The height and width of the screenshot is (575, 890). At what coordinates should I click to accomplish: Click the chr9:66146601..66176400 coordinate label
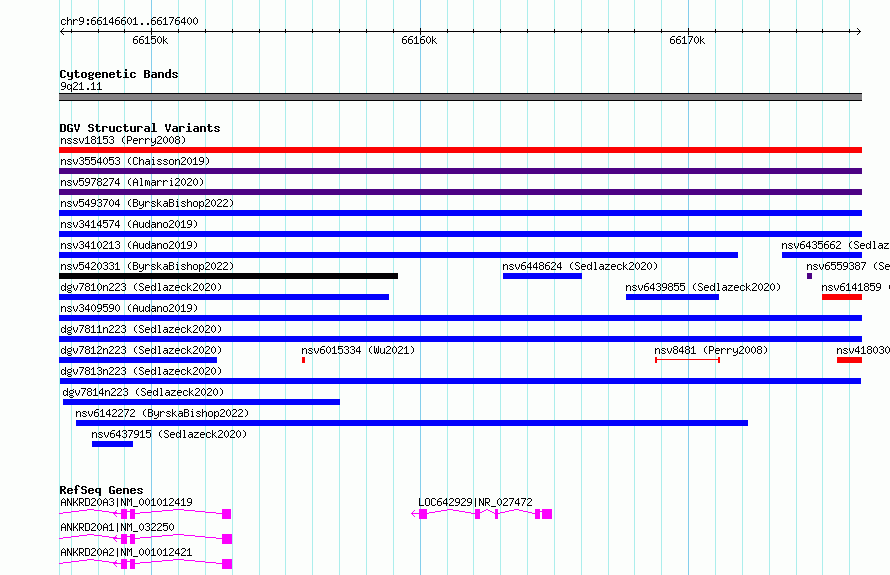129,21
